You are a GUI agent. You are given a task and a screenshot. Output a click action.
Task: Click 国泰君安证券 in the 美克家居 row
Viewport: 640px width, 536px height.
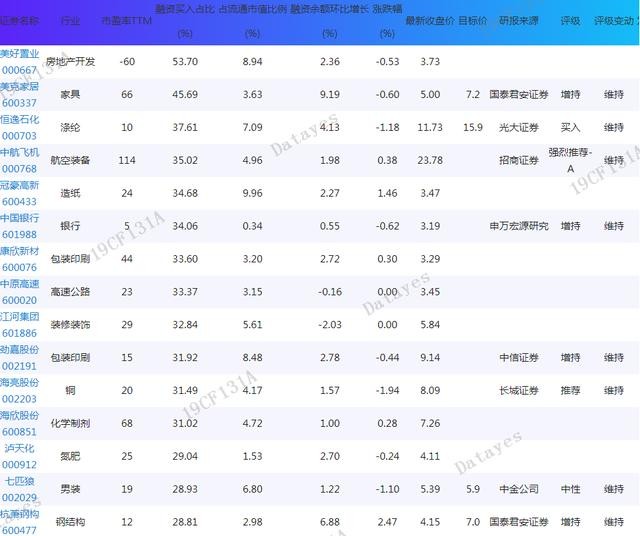[519, 95]
